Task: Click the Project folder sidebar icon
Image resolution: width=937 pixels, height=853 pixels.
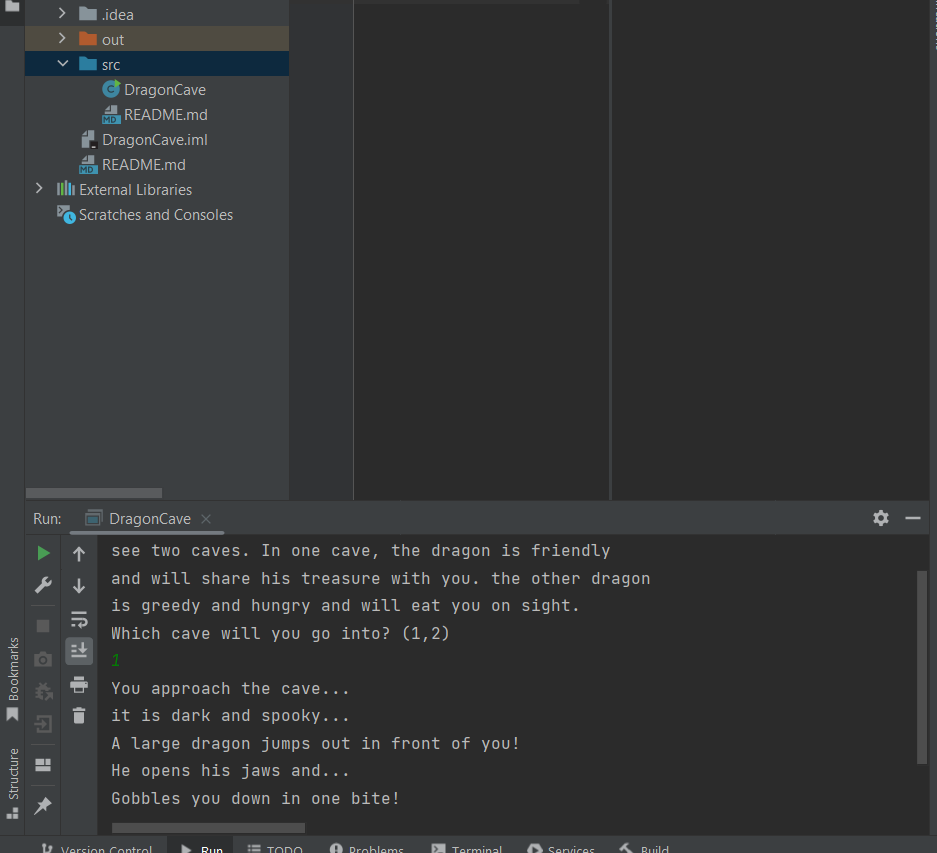Action: coord(12,7)
